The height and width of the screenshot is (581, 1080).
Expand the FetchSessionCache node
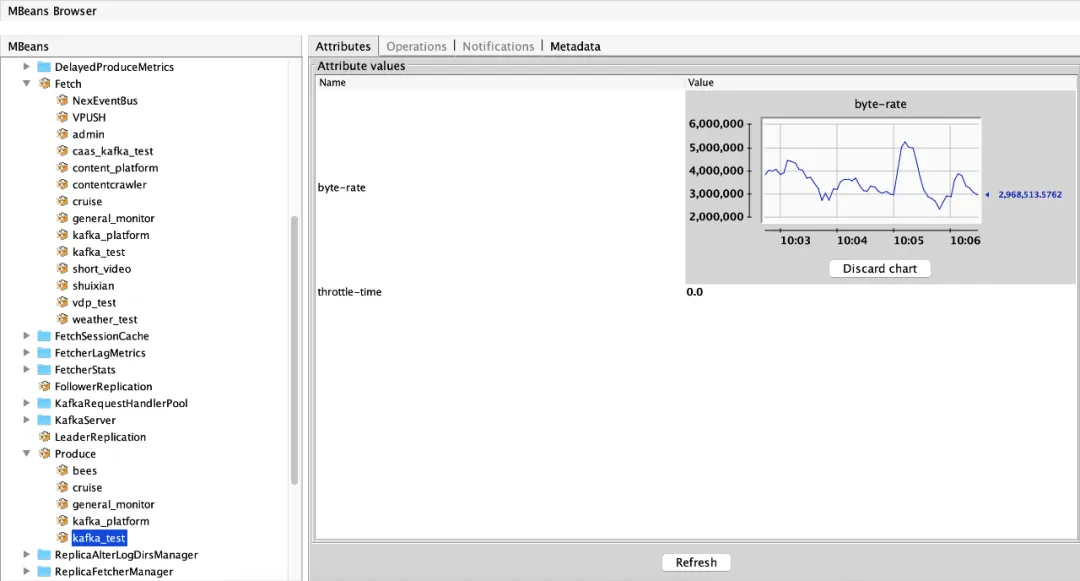point(26,336)
